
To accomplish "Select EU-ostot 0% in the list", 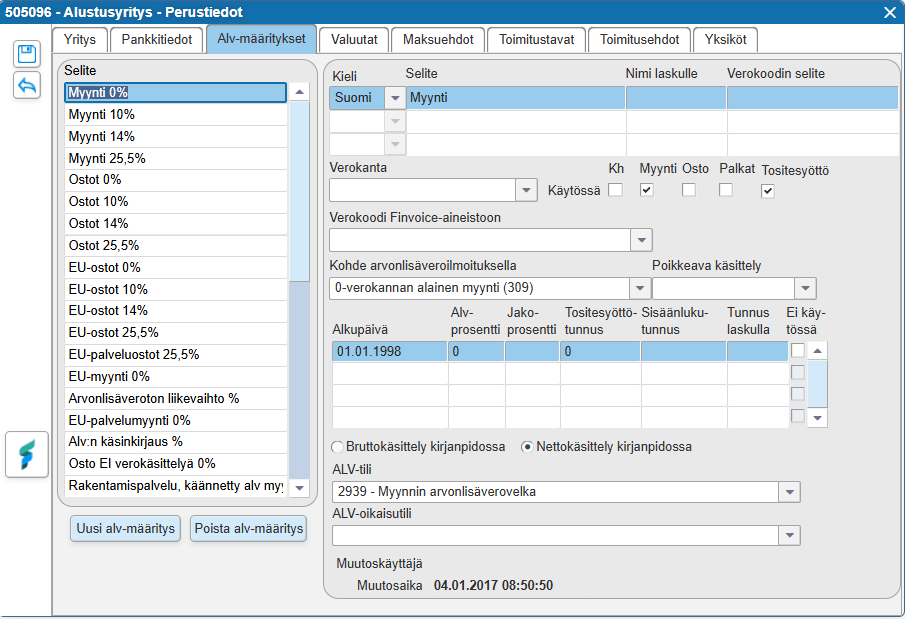I will 175,267.
